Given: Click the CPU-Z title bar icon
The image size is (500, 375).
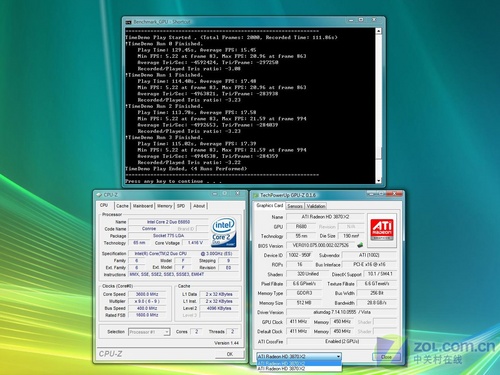Looking at the screenshot, I should 99,195.
